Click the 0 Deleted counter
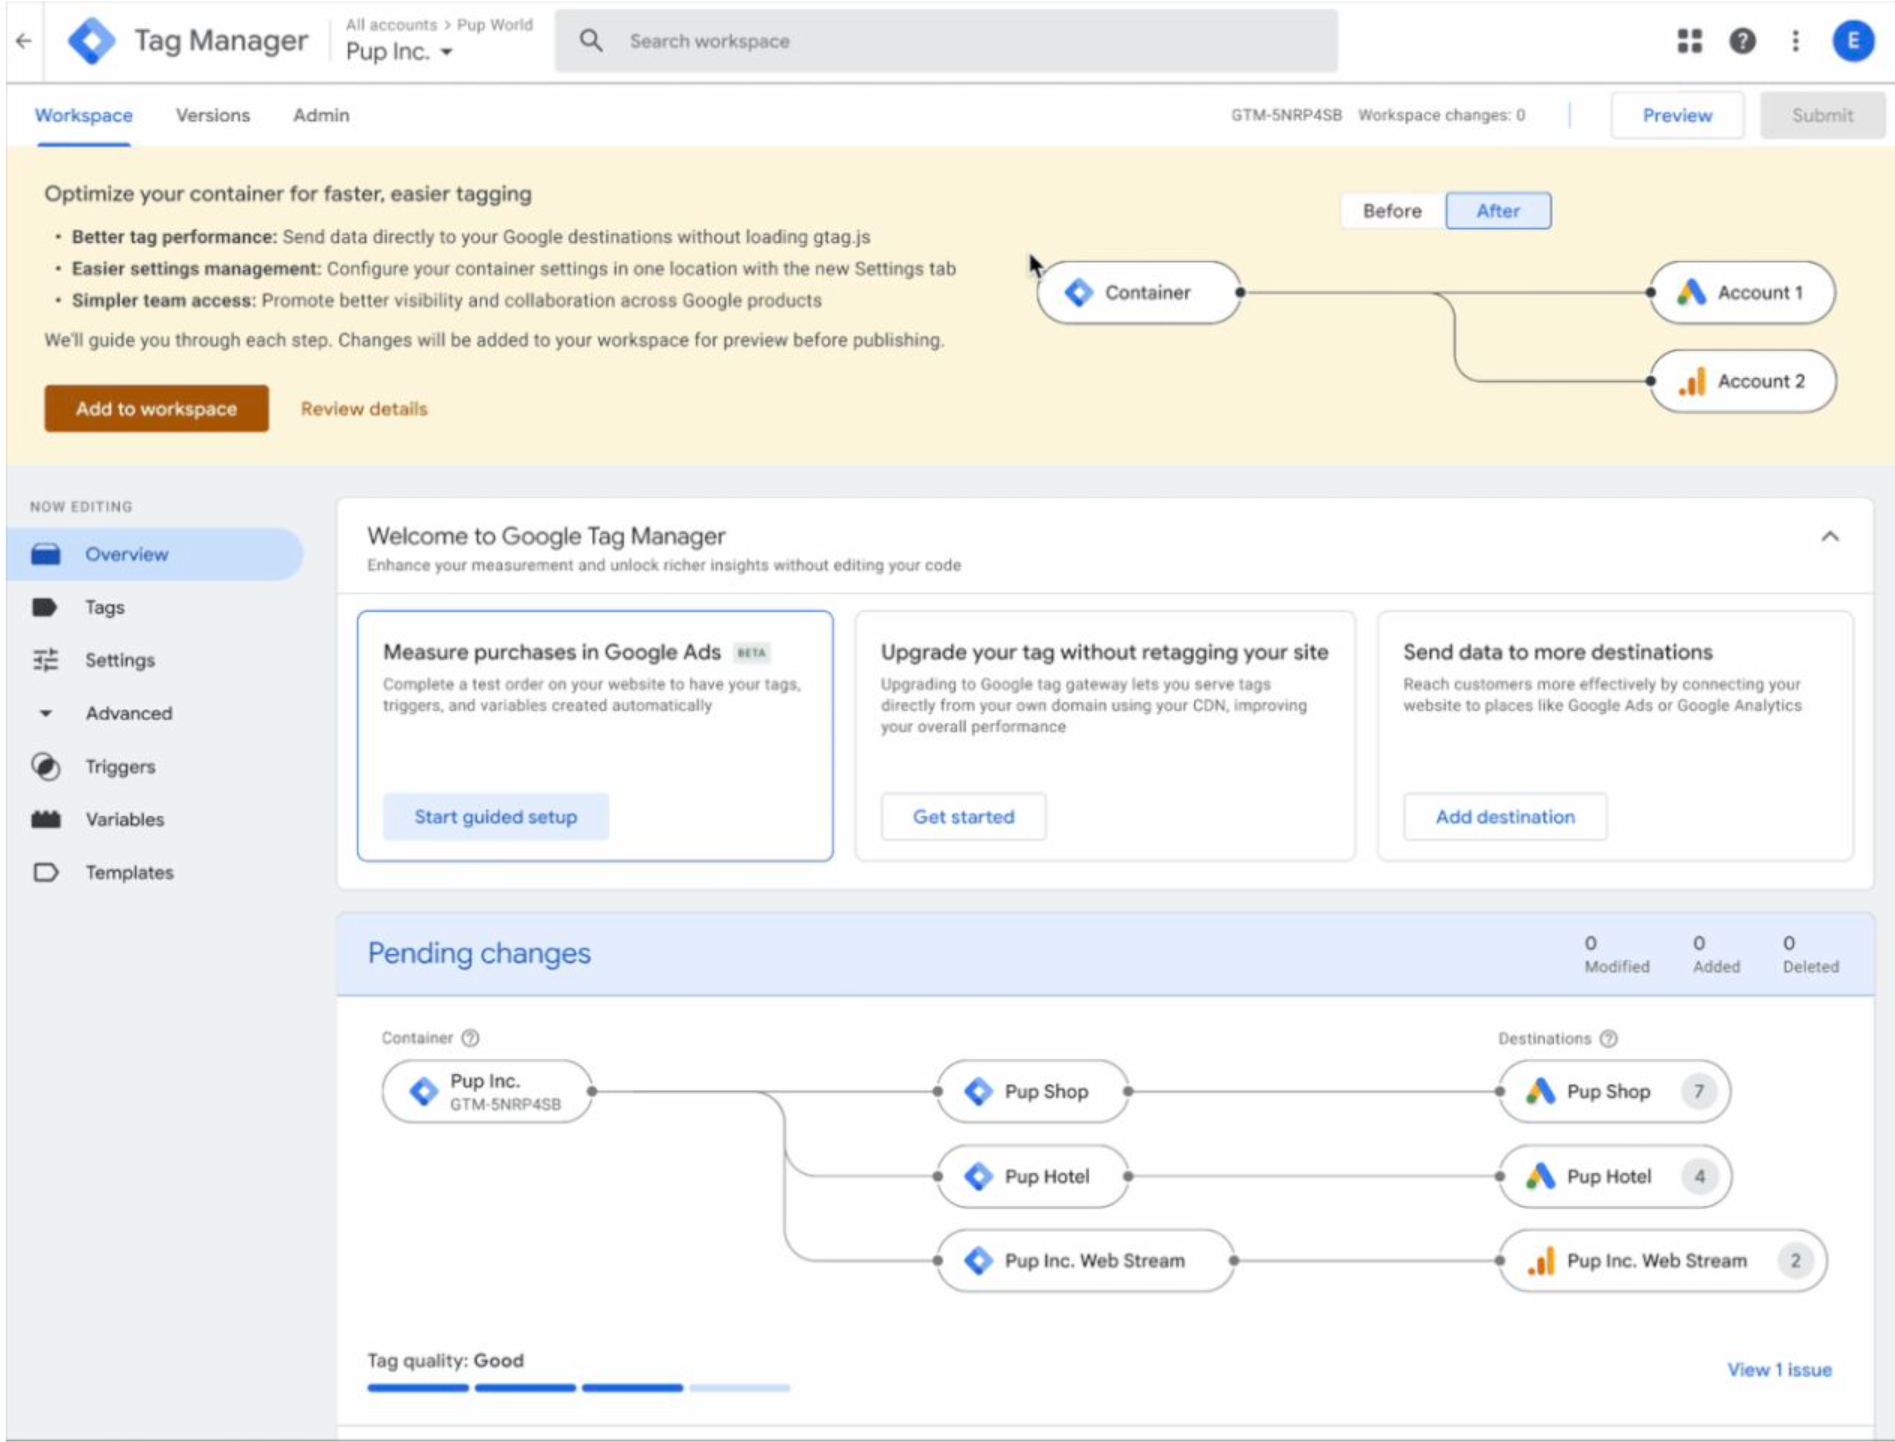This screenshot has width=1895, height=1442. 1810,954
